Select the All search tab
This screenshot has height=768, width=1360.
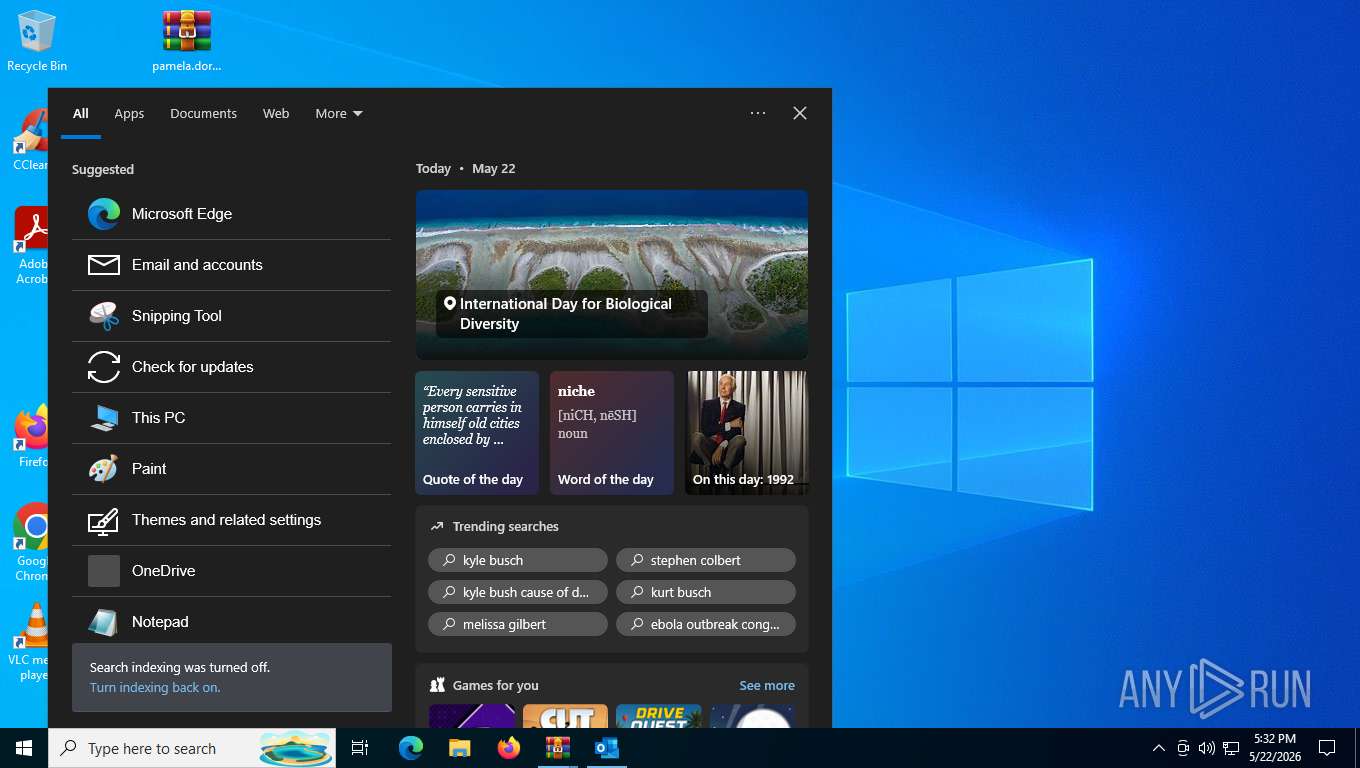coord(81,114)
